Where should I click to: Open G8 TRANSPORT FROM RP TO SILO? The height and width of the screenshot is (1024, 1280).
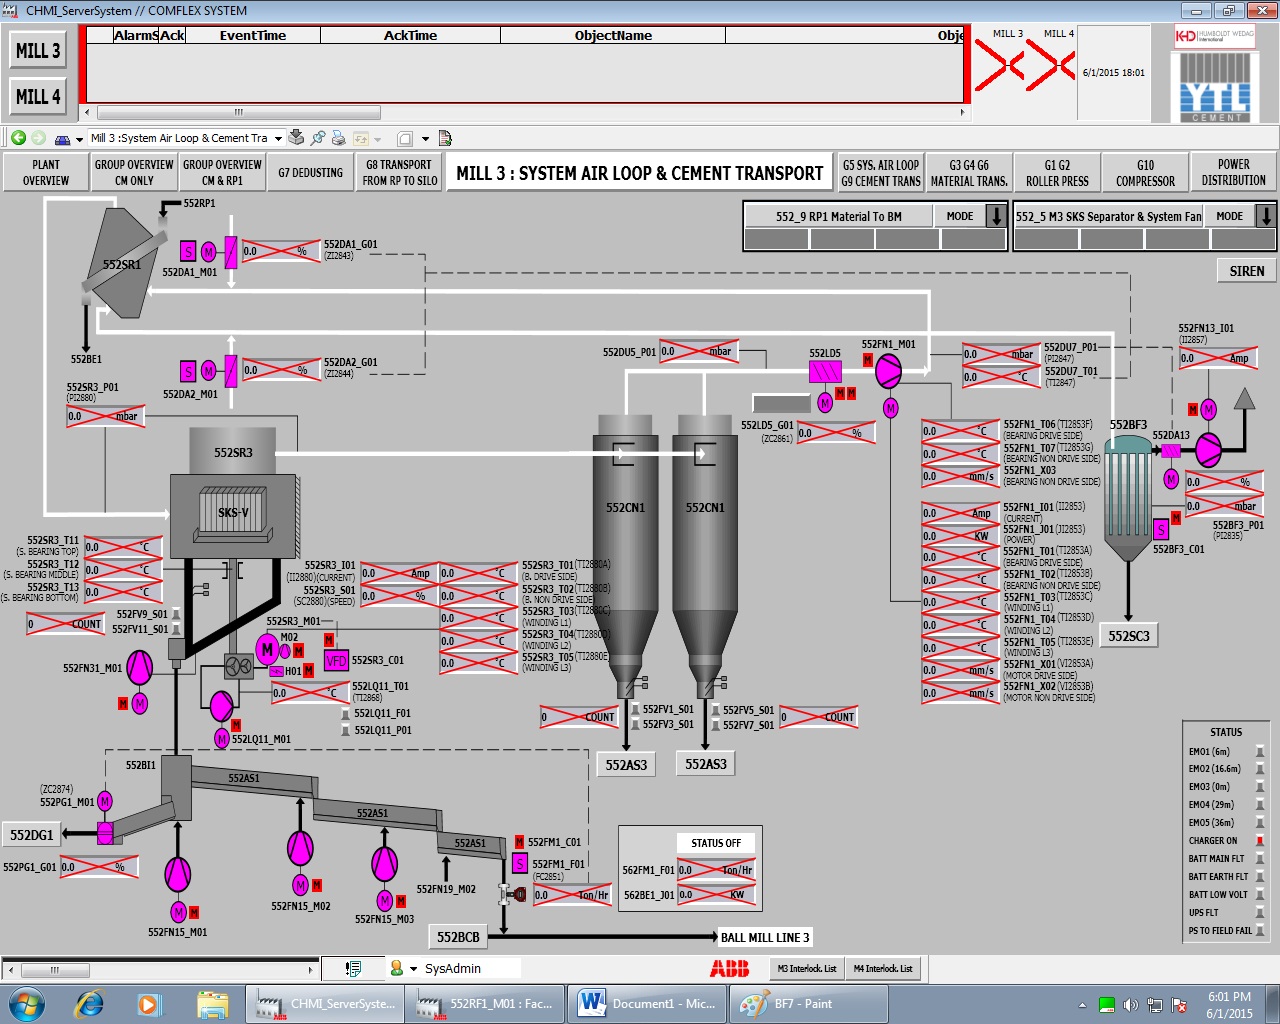[399, 173]
